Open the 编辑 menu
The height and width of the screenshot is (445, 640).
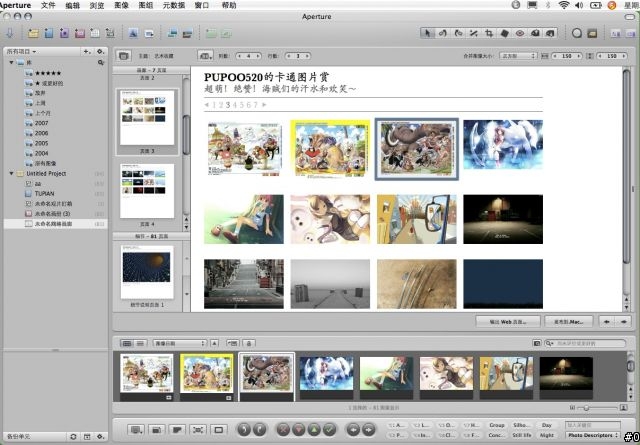[x=72, y=5]
